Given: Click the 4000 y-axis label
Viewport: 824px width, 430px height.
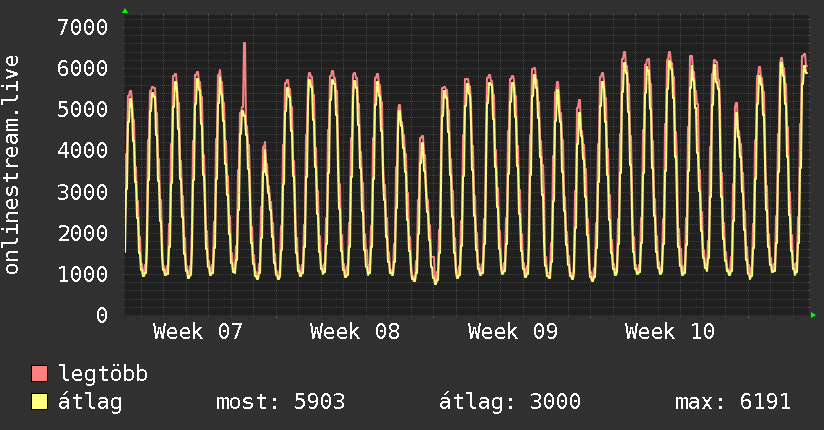Looking at the screenshot, I should pyautogui.click(x=83, y=151).
